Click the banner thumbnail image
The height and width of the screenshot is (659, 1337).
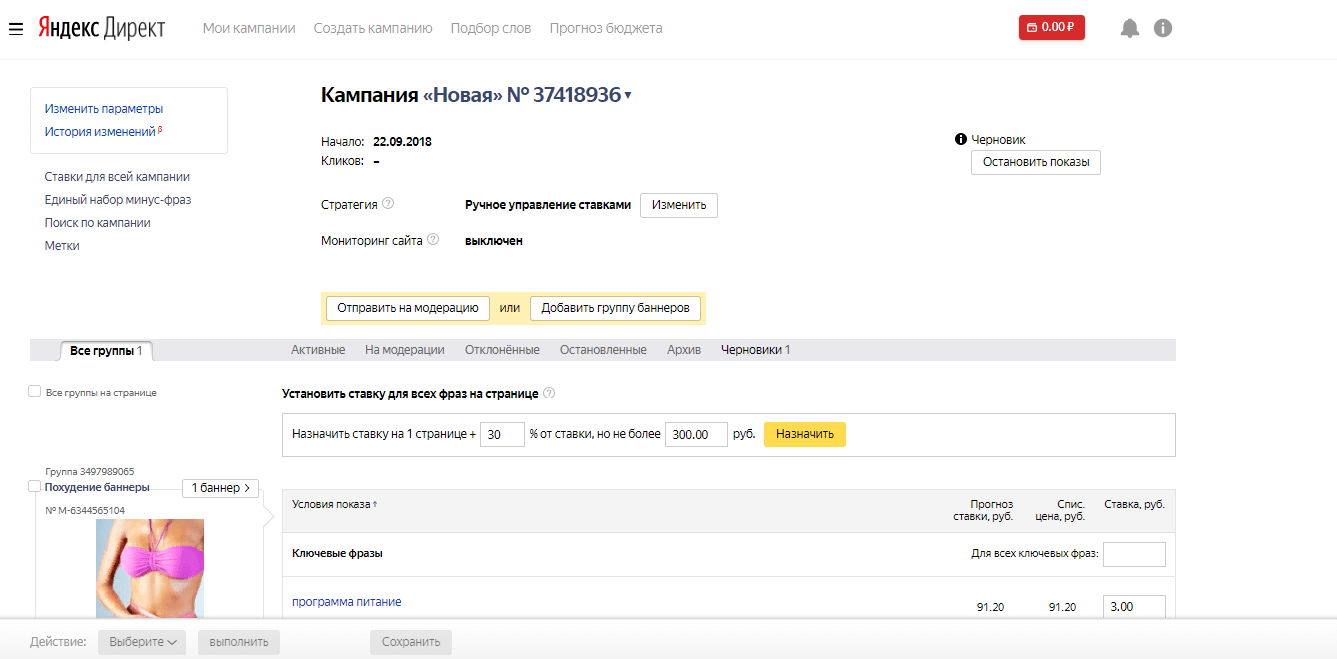150,567
